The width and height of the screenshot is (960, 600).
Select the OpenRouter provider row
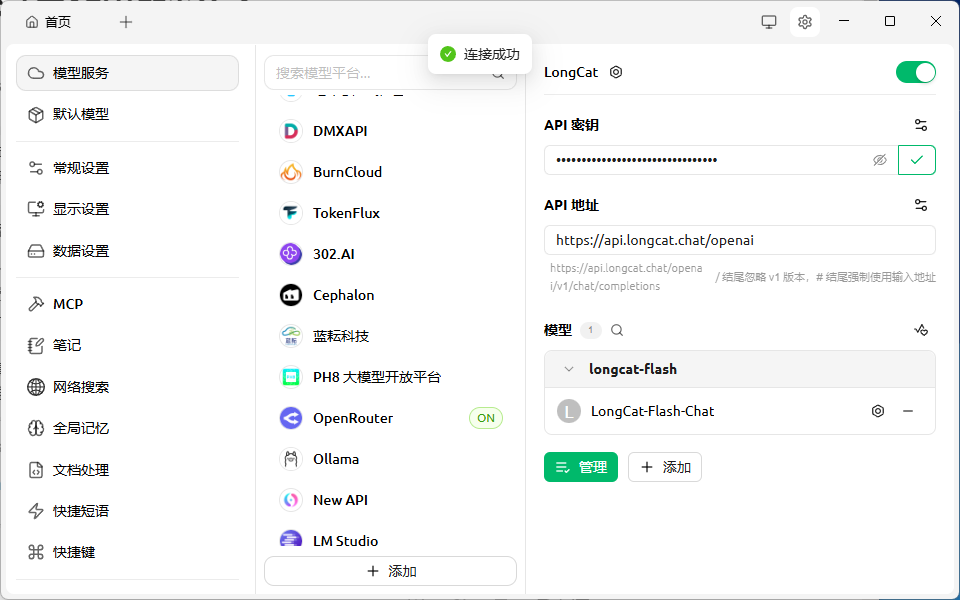[x=391, y=418]
